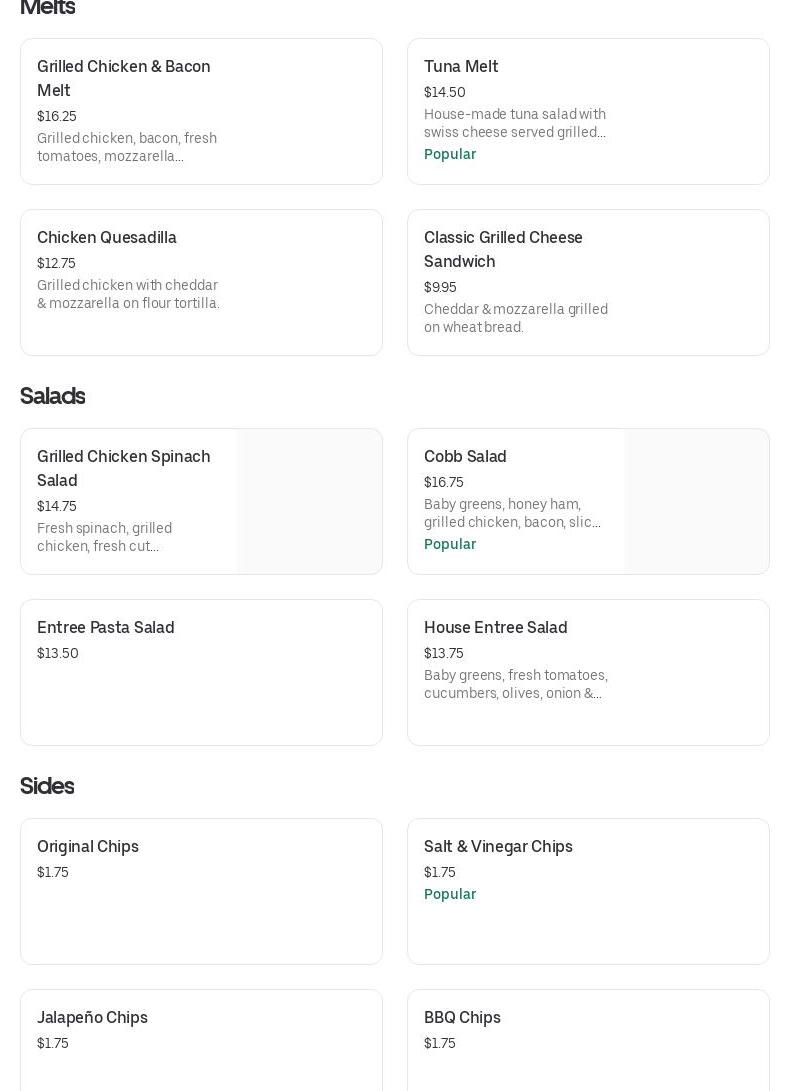Choose Classic Grilled Cheese Sandwich
Viewport: 804px width, 1091px height.
pyautogui.click(x=503, y=249)
